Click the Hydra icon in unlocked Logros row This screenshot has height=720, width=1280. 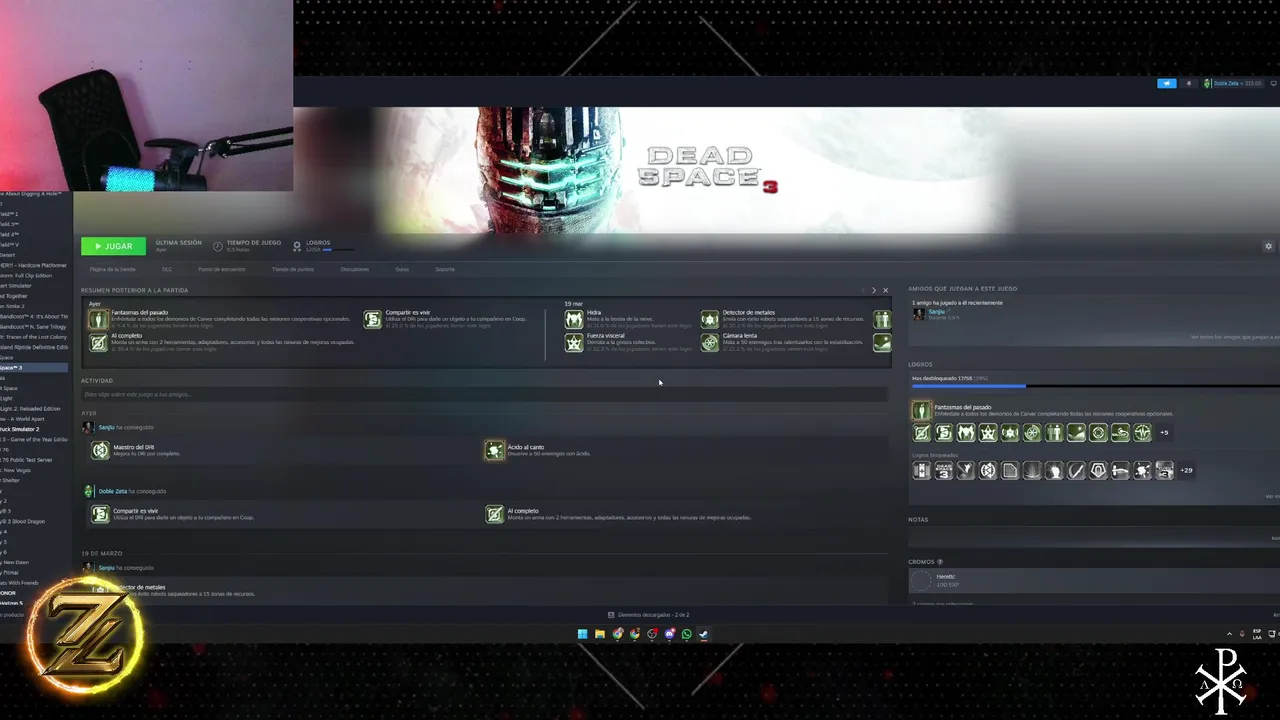966,433
